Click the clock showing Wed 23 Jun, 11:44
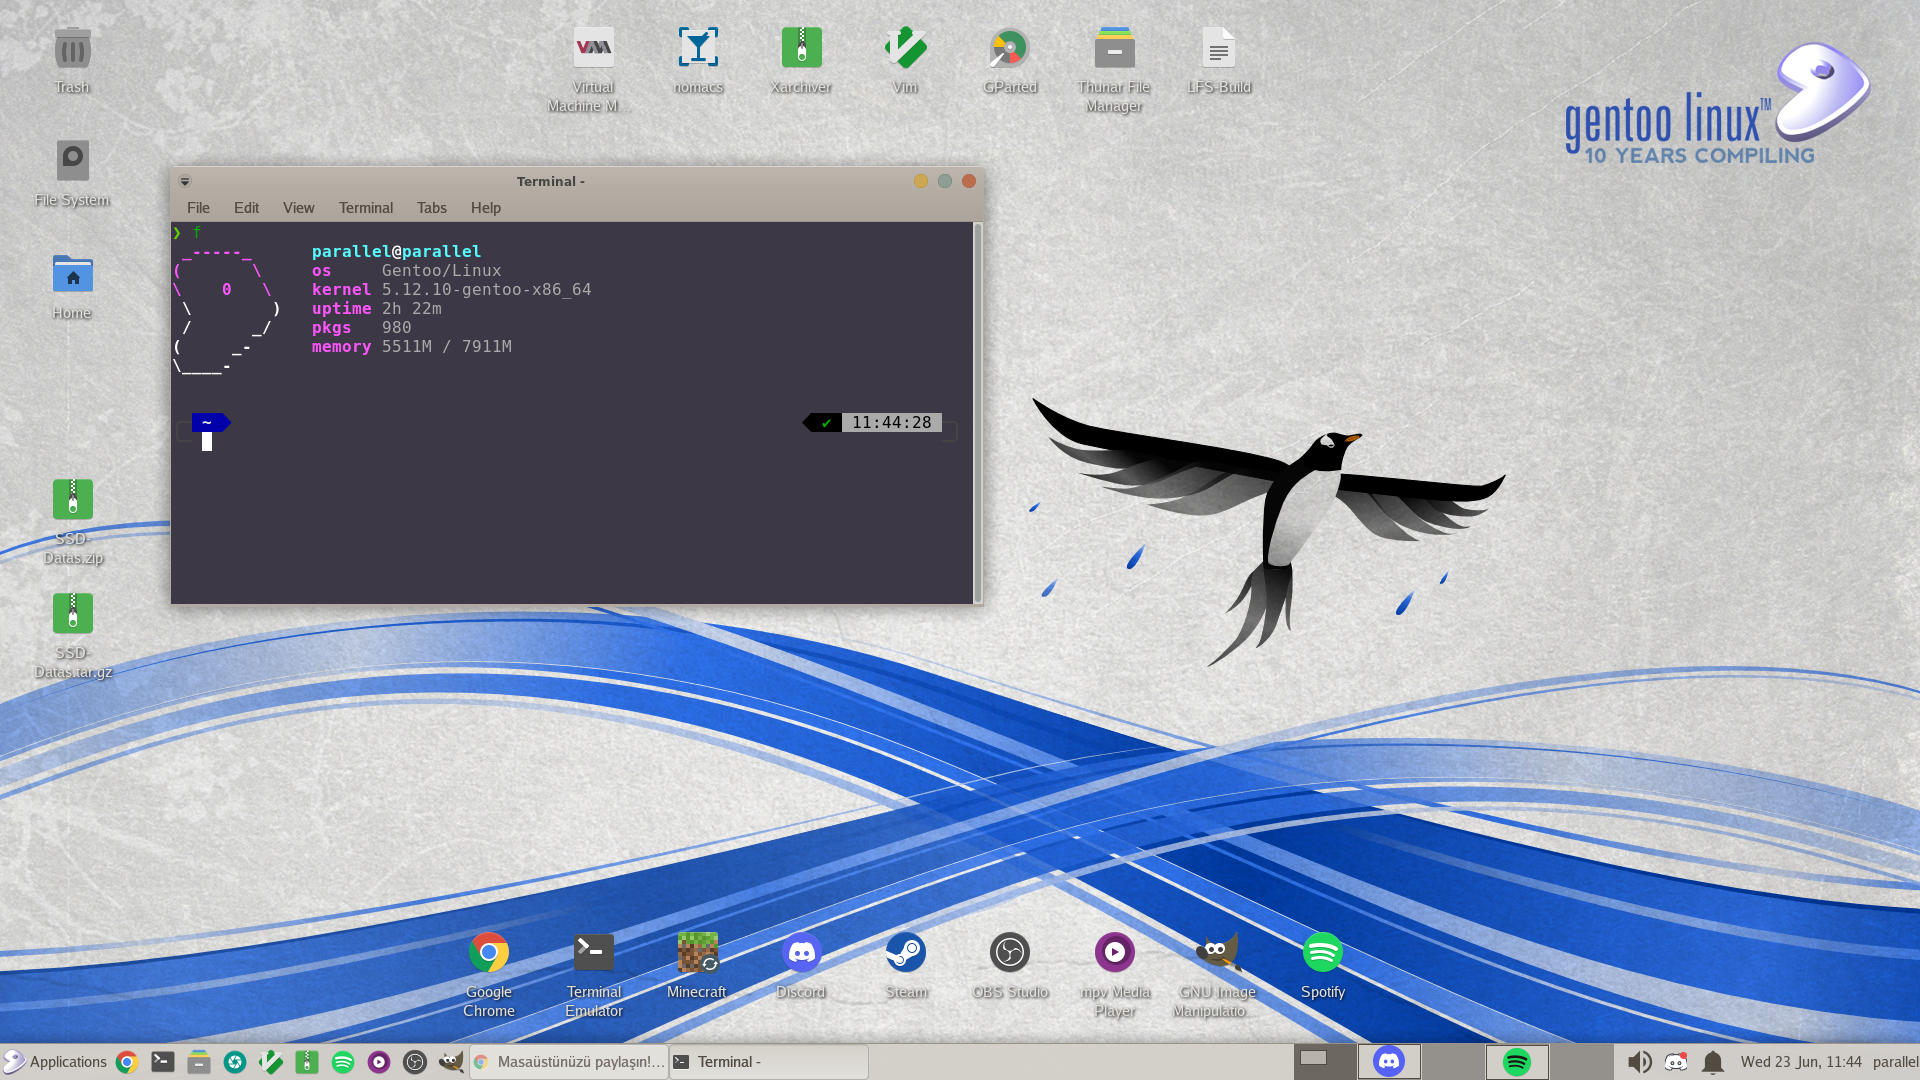 (1801, 1062)
